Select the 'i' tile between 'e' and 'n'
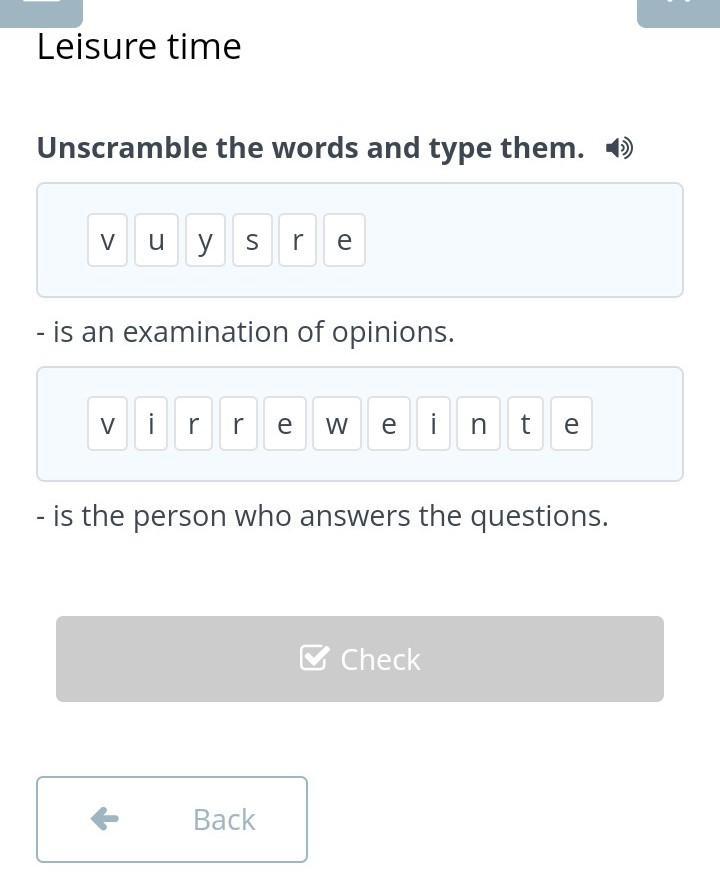This screenshot has height=876, width=720. (433, 424)
